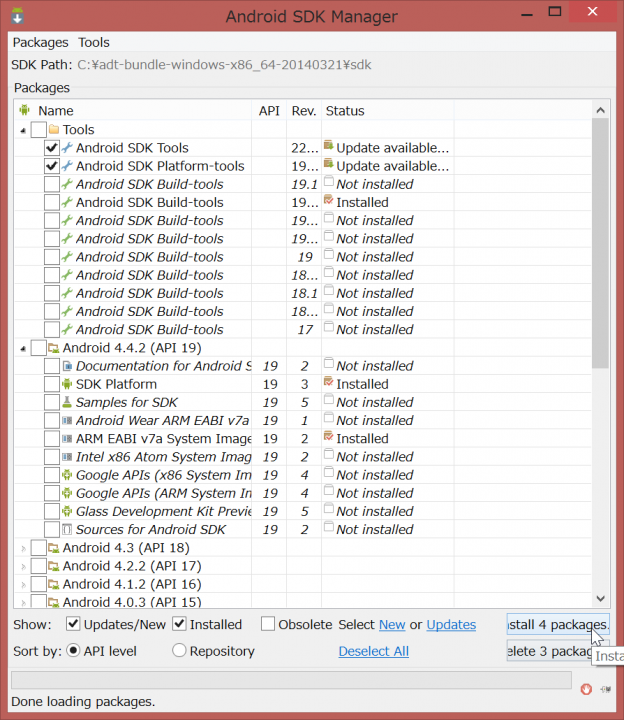
Task: Toggle the Updates/New show checkbox
Action: pyautogui.click(x=73, y=624)
